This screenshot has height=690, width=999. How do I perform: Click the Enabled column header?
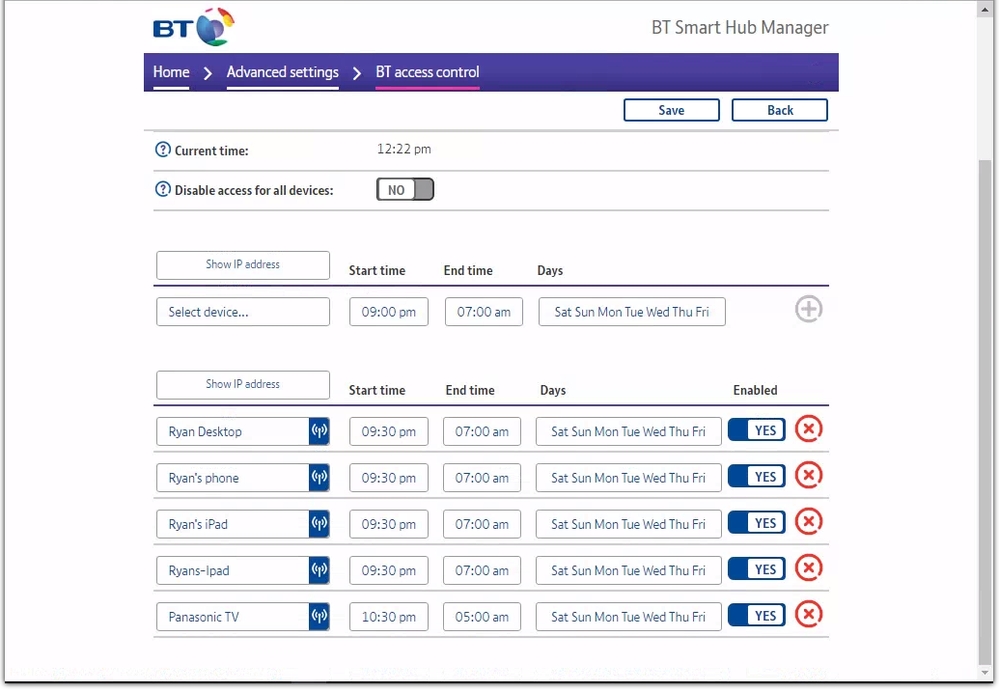(755, 390)
